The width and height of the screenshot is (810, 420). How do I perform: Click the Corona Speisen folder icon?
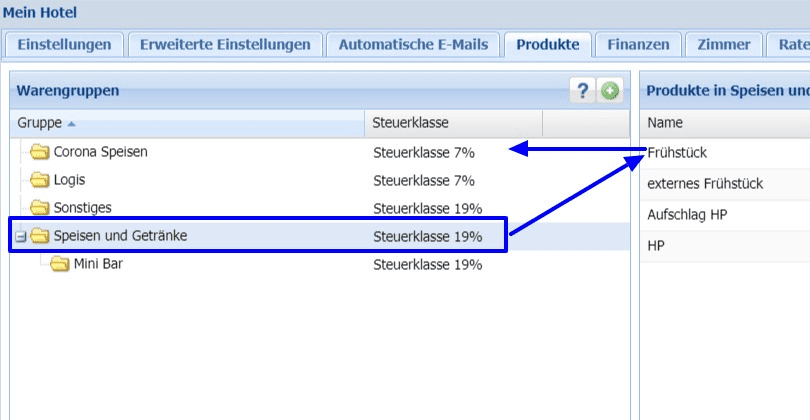tap(40, 152)
